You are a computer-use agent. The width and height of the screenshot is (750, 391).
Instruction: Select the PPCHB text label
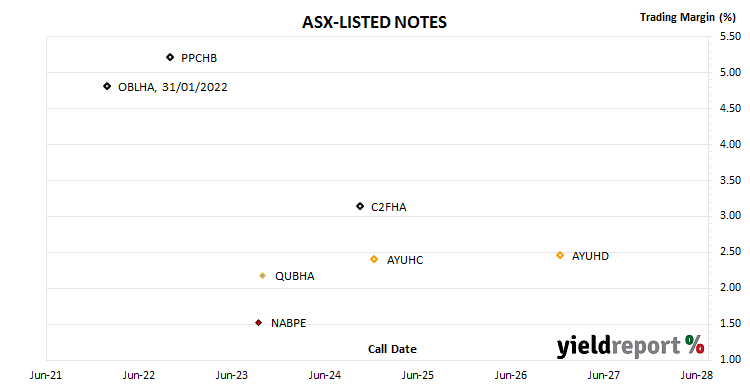199,58
